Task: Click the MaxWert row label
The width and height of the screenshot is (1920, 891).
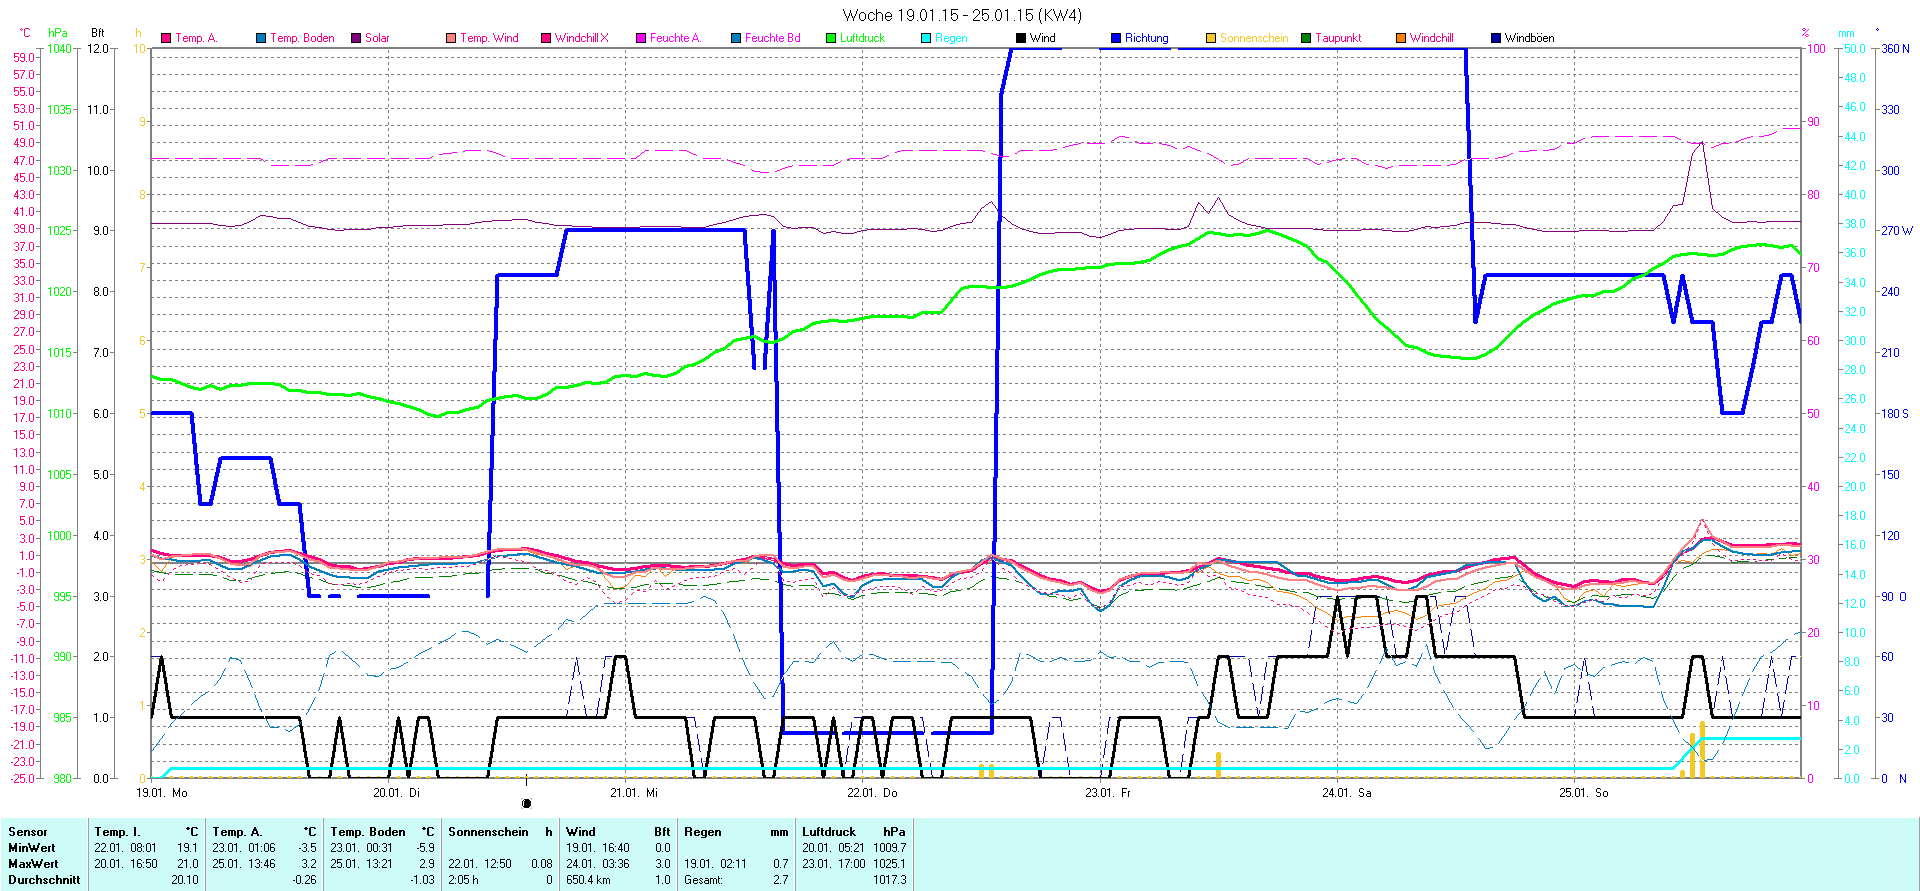Action: click(33, 864)
